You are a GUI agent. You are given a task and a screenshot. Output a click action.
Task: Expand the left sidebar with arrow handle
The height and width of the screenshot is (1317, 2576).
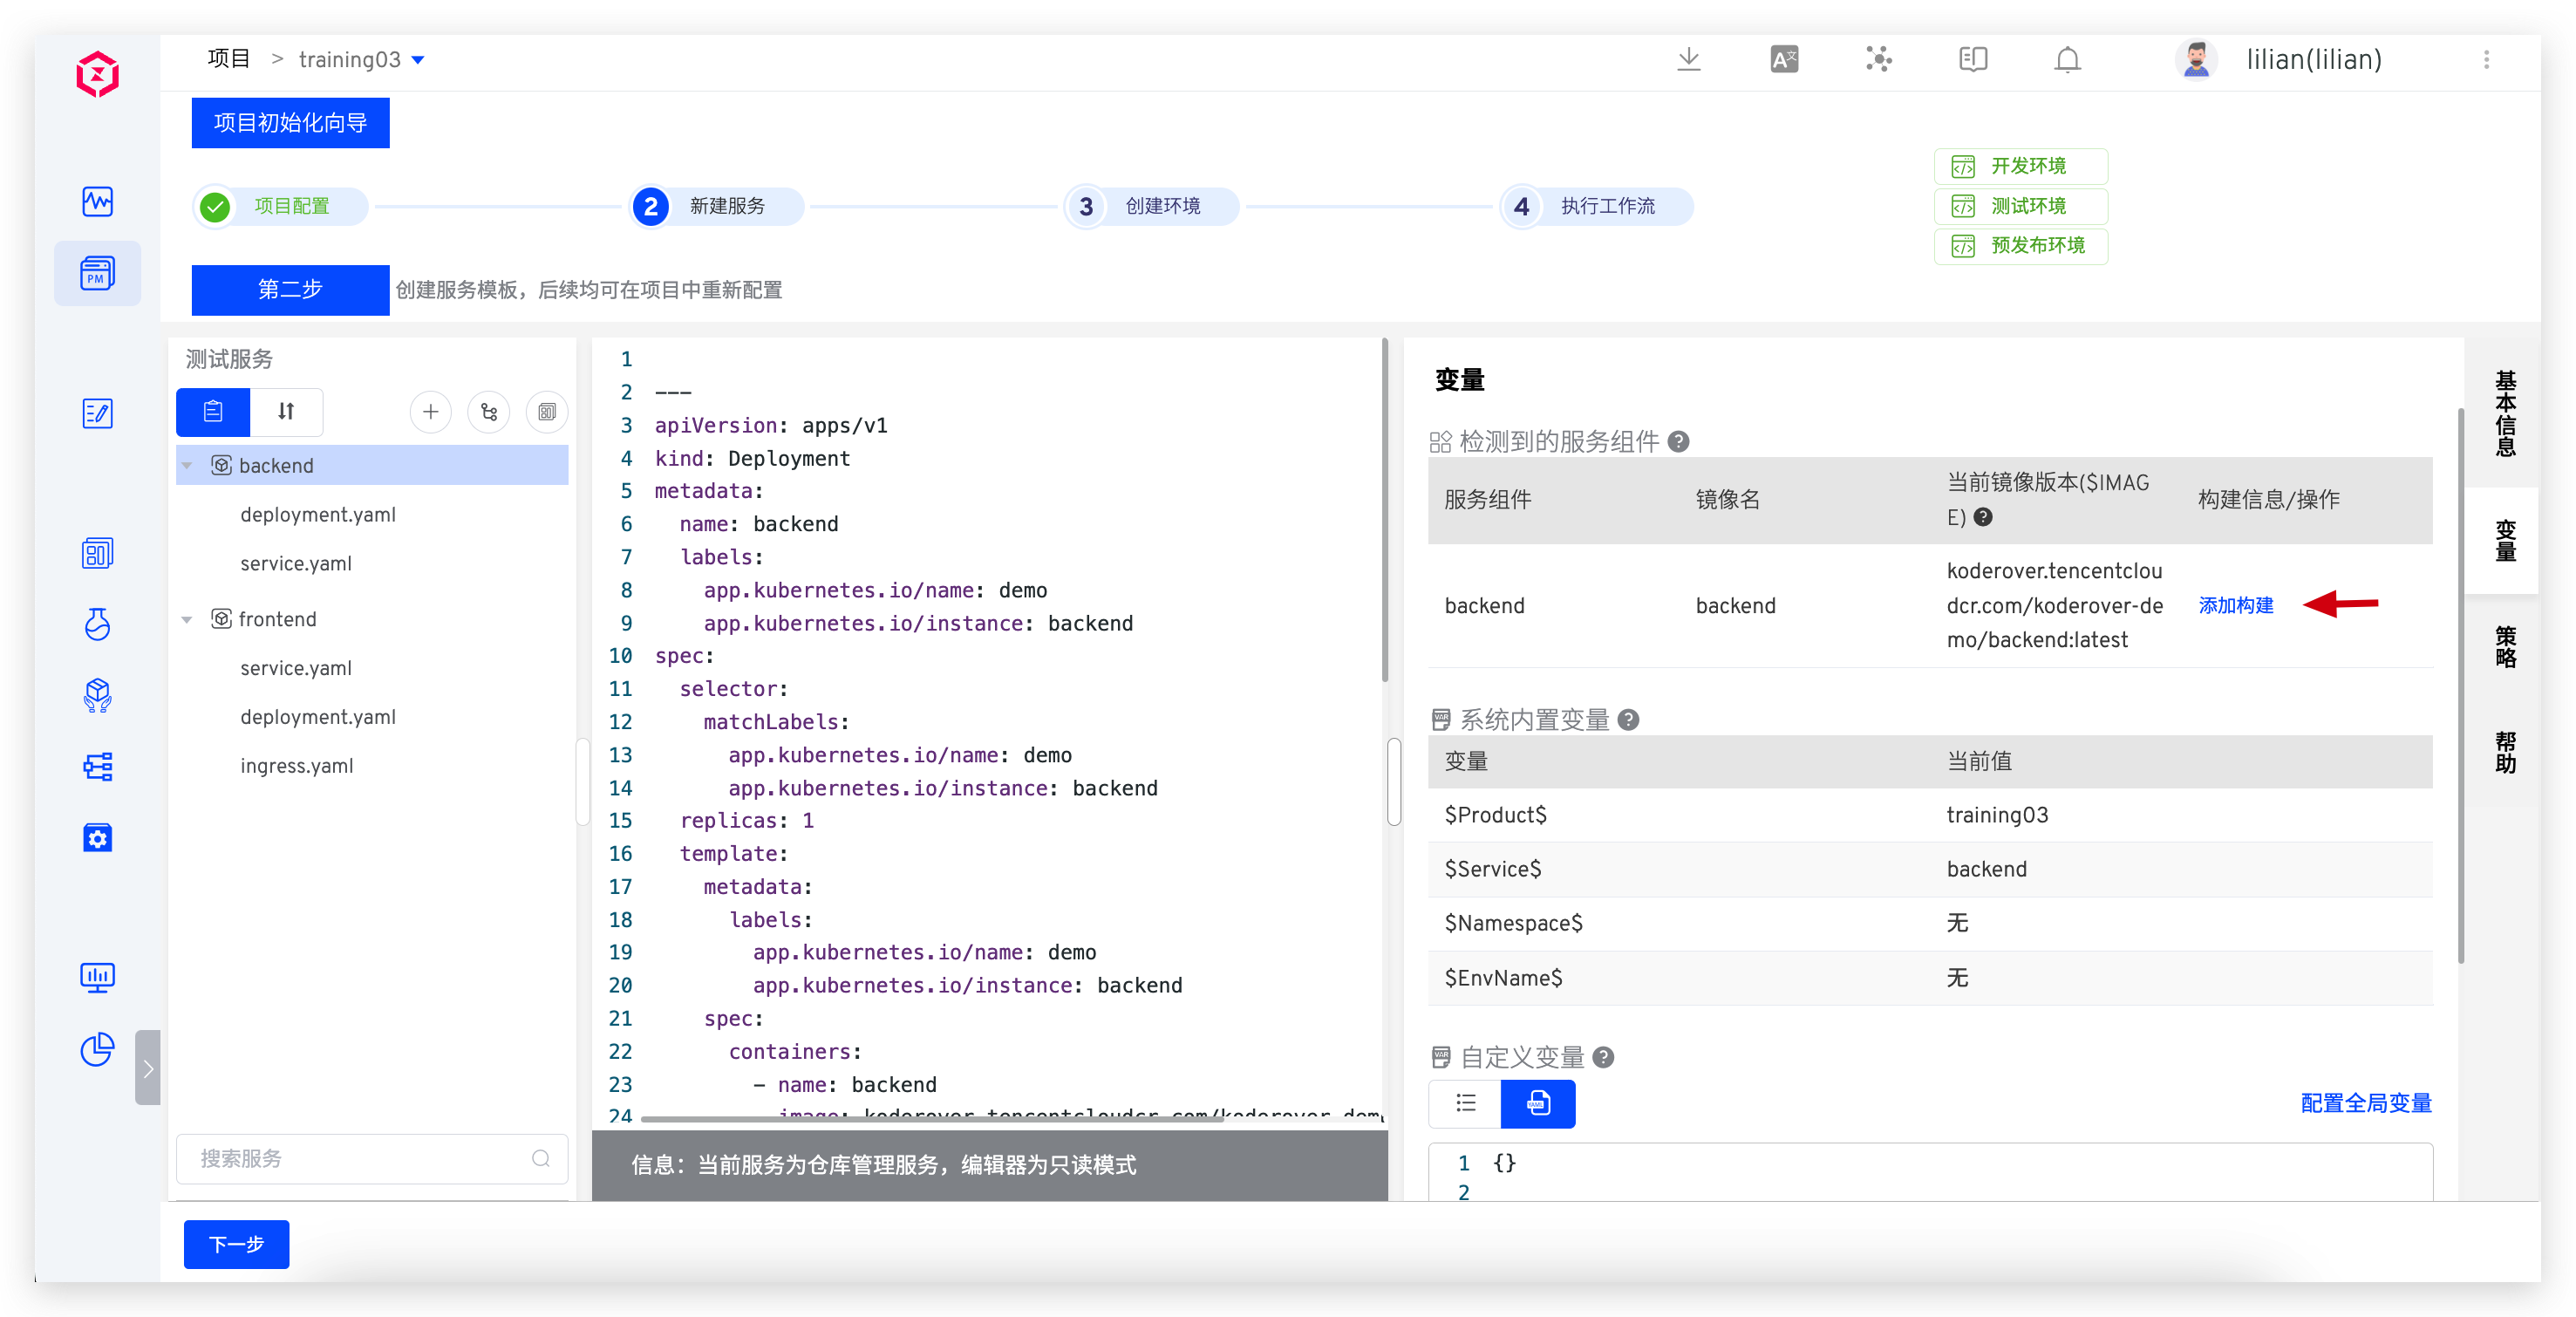coord(148,1068)
